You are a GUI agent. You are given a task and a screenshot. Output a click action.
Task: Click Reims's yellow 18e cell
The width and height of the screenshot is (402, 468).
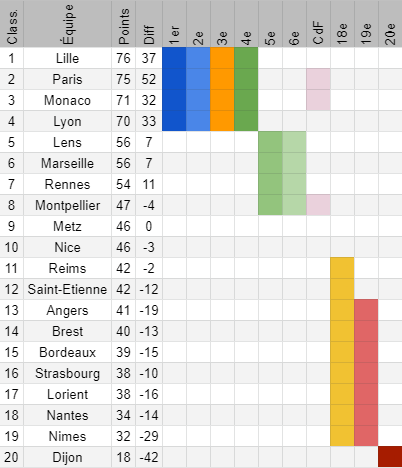coord(342,268)
